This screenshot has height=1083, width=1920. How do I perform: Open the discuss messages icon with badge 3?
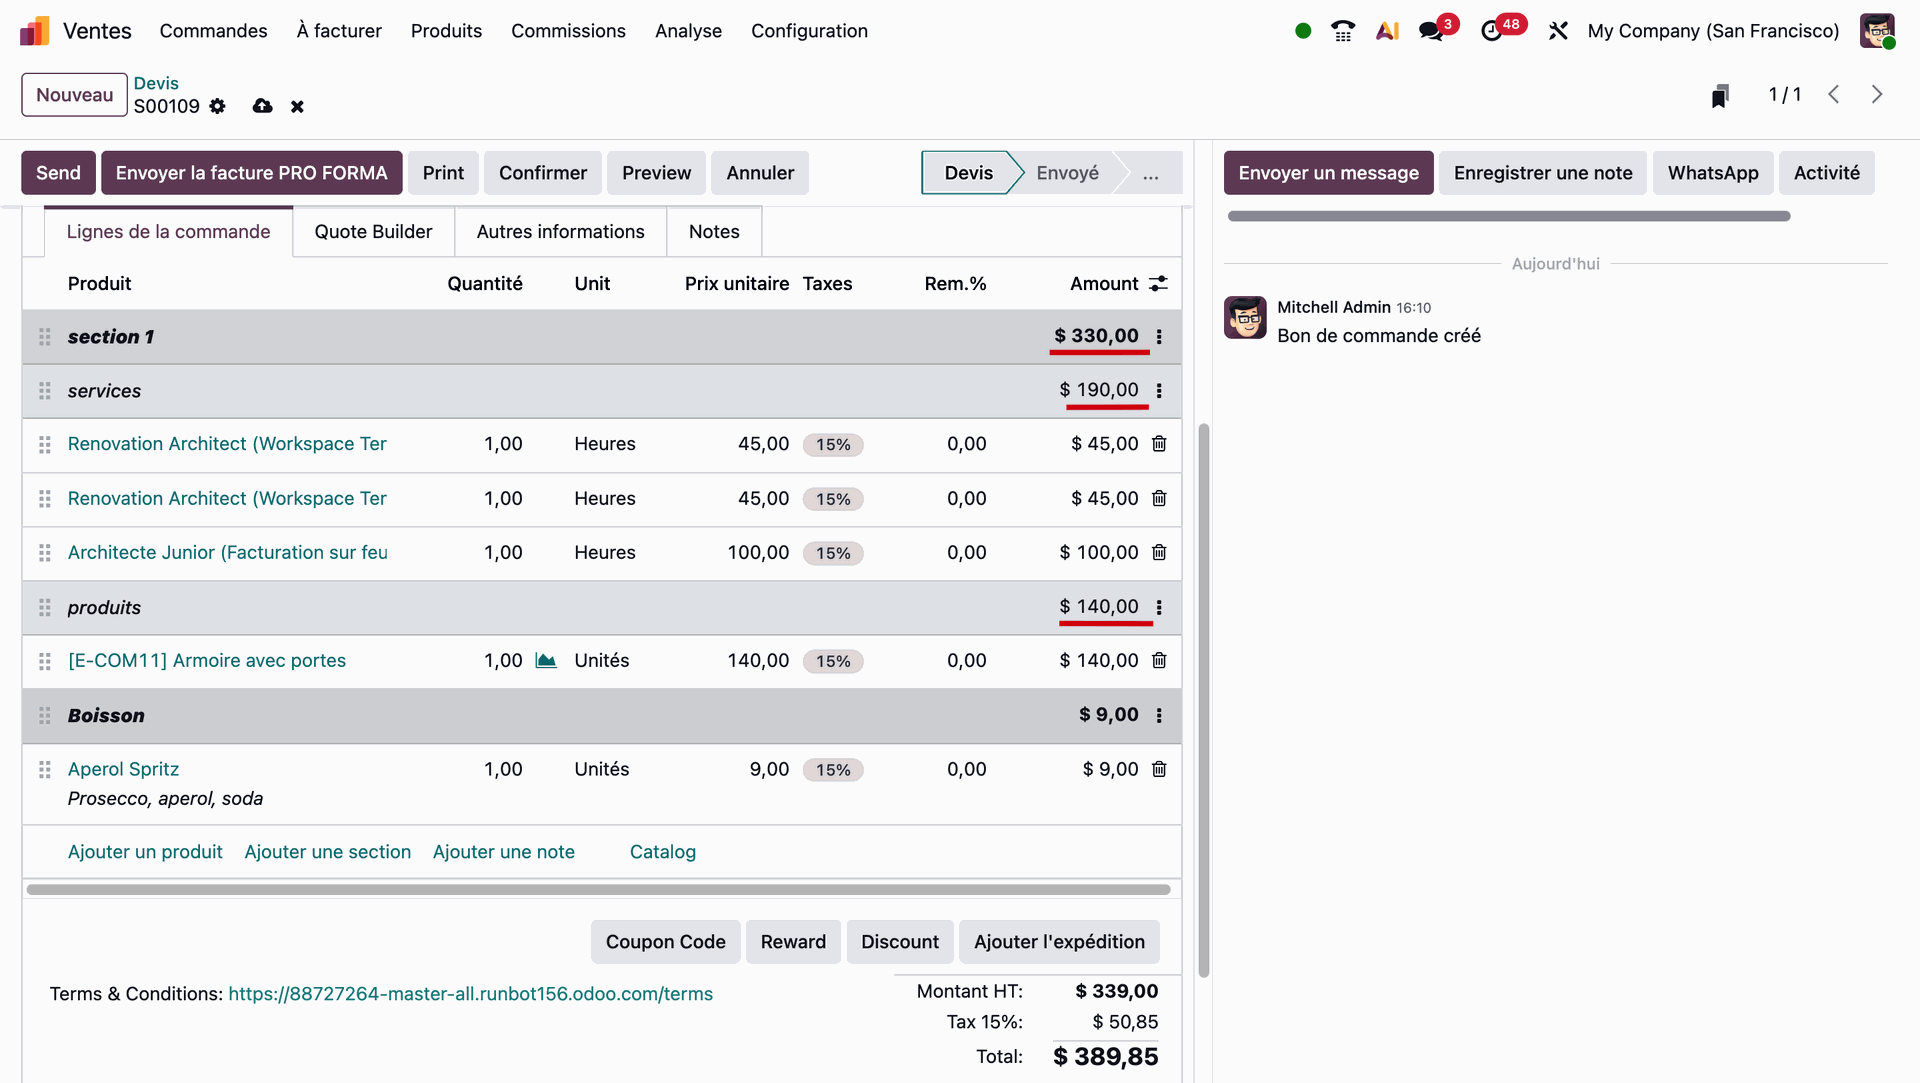(x=1431, y=31)
